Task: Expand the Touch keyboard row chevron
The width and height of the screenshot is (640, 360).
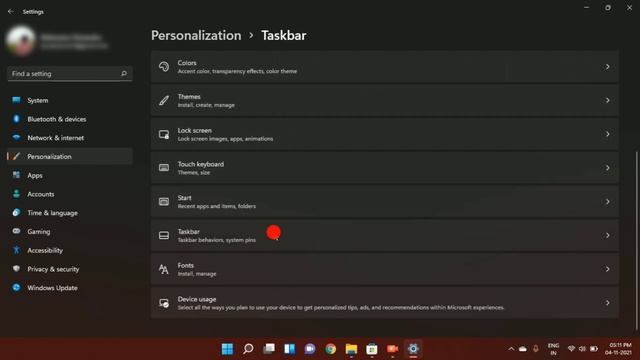Action: click(x=607, y=168)
